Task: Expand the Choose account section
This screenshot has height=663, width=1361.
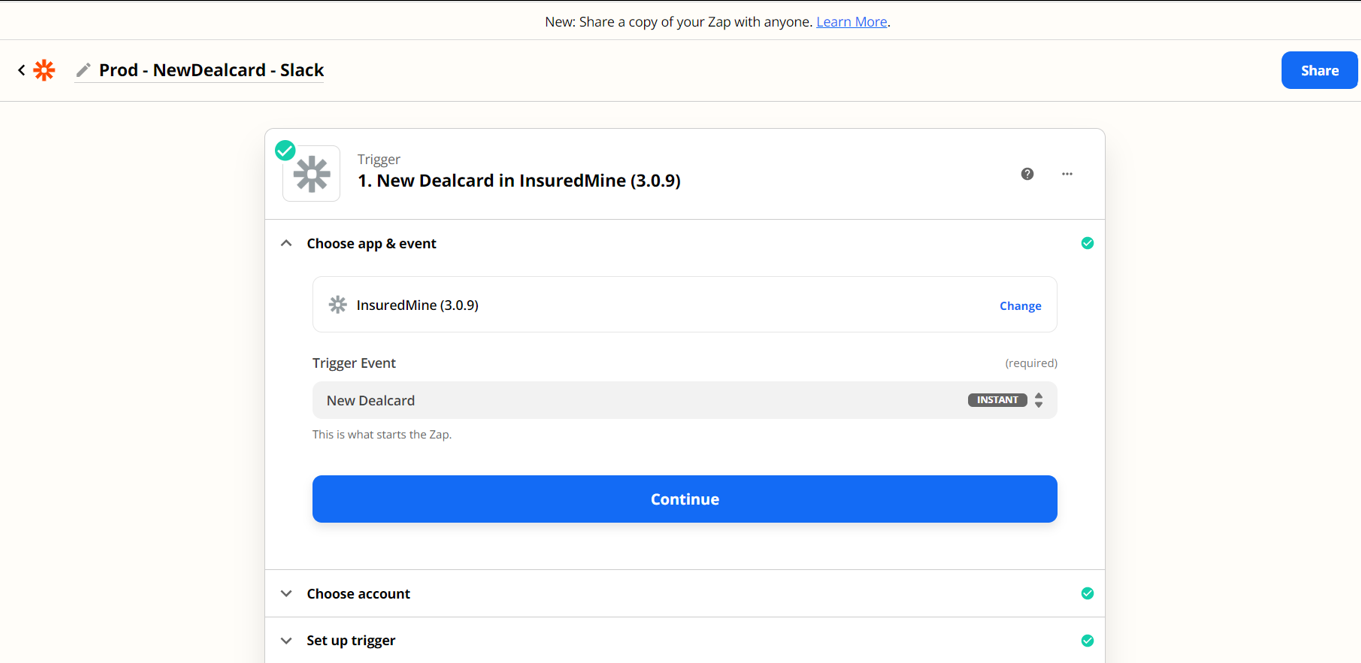Action: click(286, 593)
